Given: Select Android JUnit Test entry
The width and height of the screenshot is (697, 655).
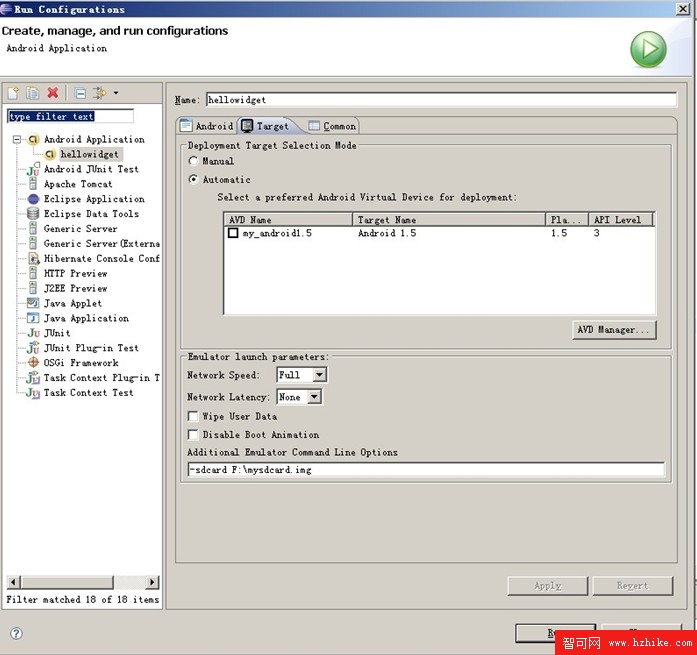Looking at the screenshot, I should (91, 169).
